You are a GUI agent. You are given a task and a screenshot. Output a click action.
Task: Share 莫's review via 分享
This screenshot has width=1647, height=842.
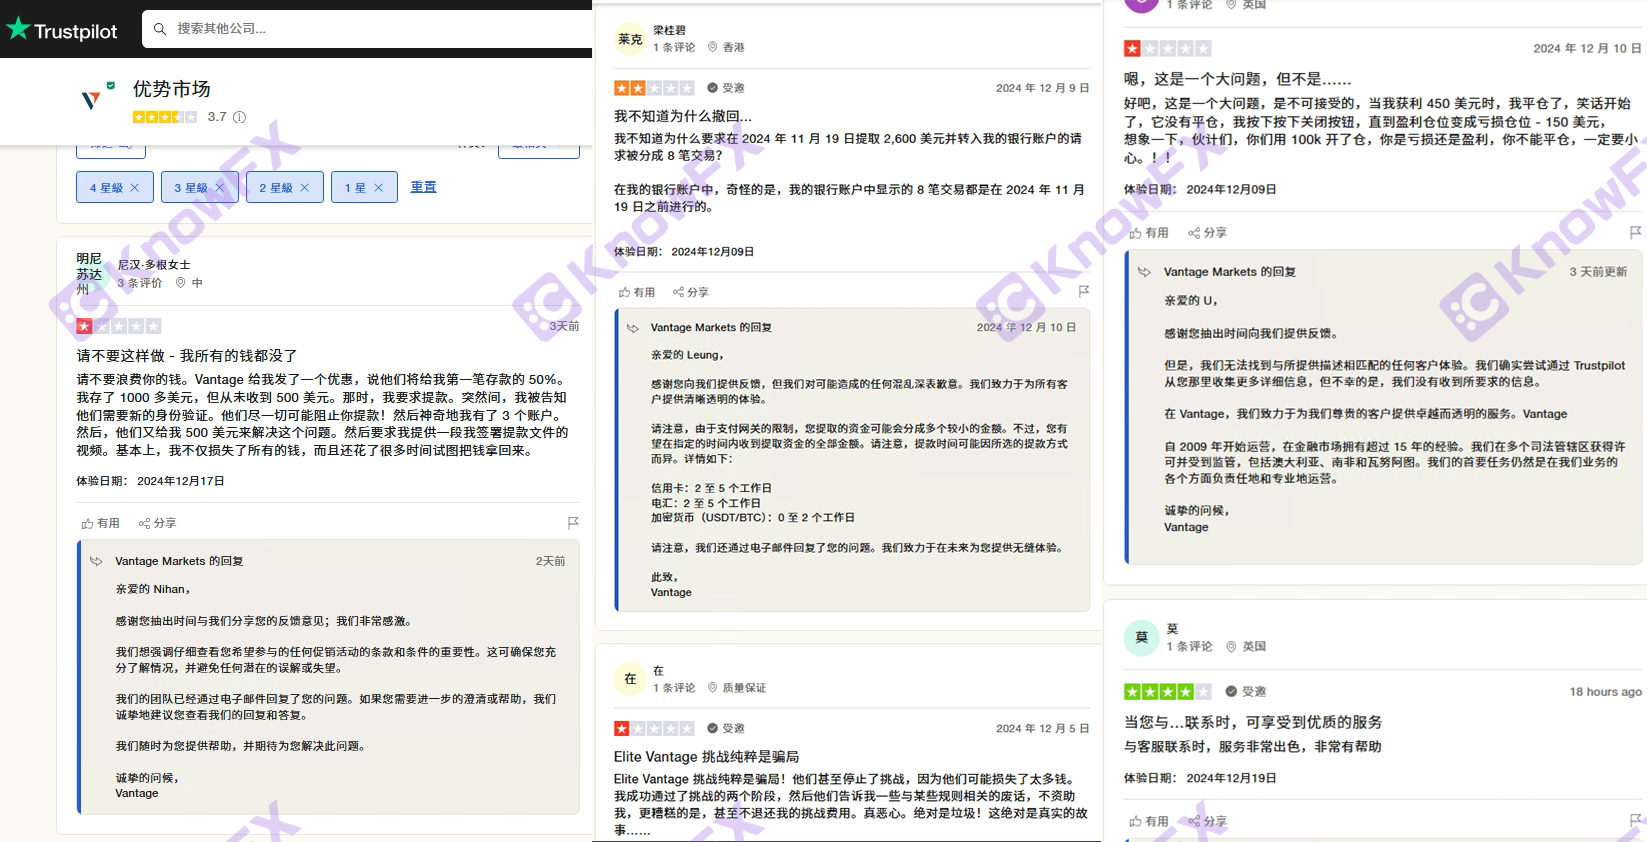pos(1207,821)
